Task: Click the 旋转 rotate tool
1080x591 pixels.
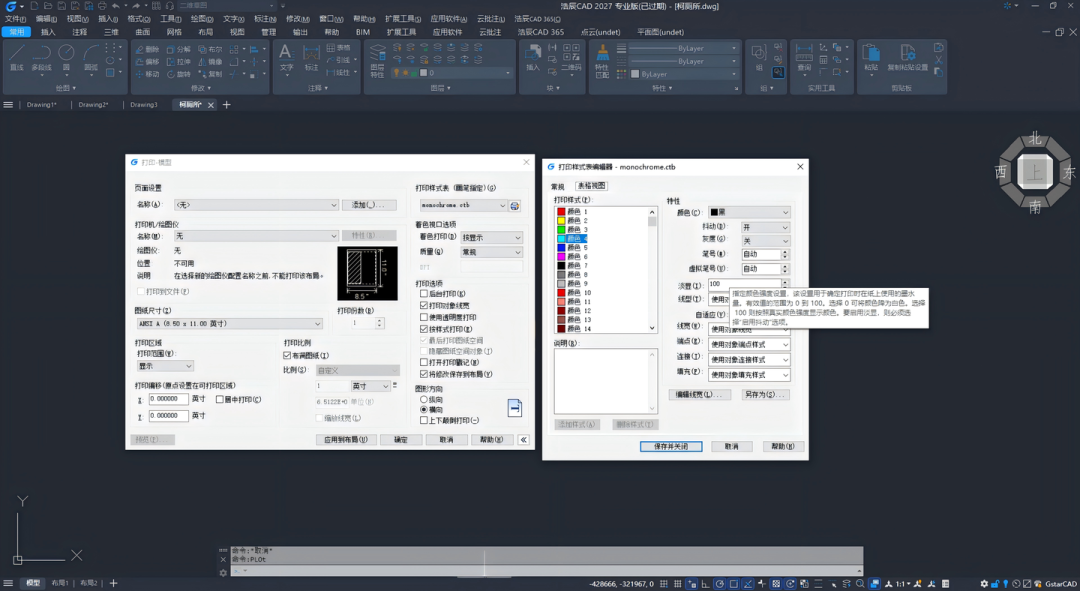Action: pos(179,74)
